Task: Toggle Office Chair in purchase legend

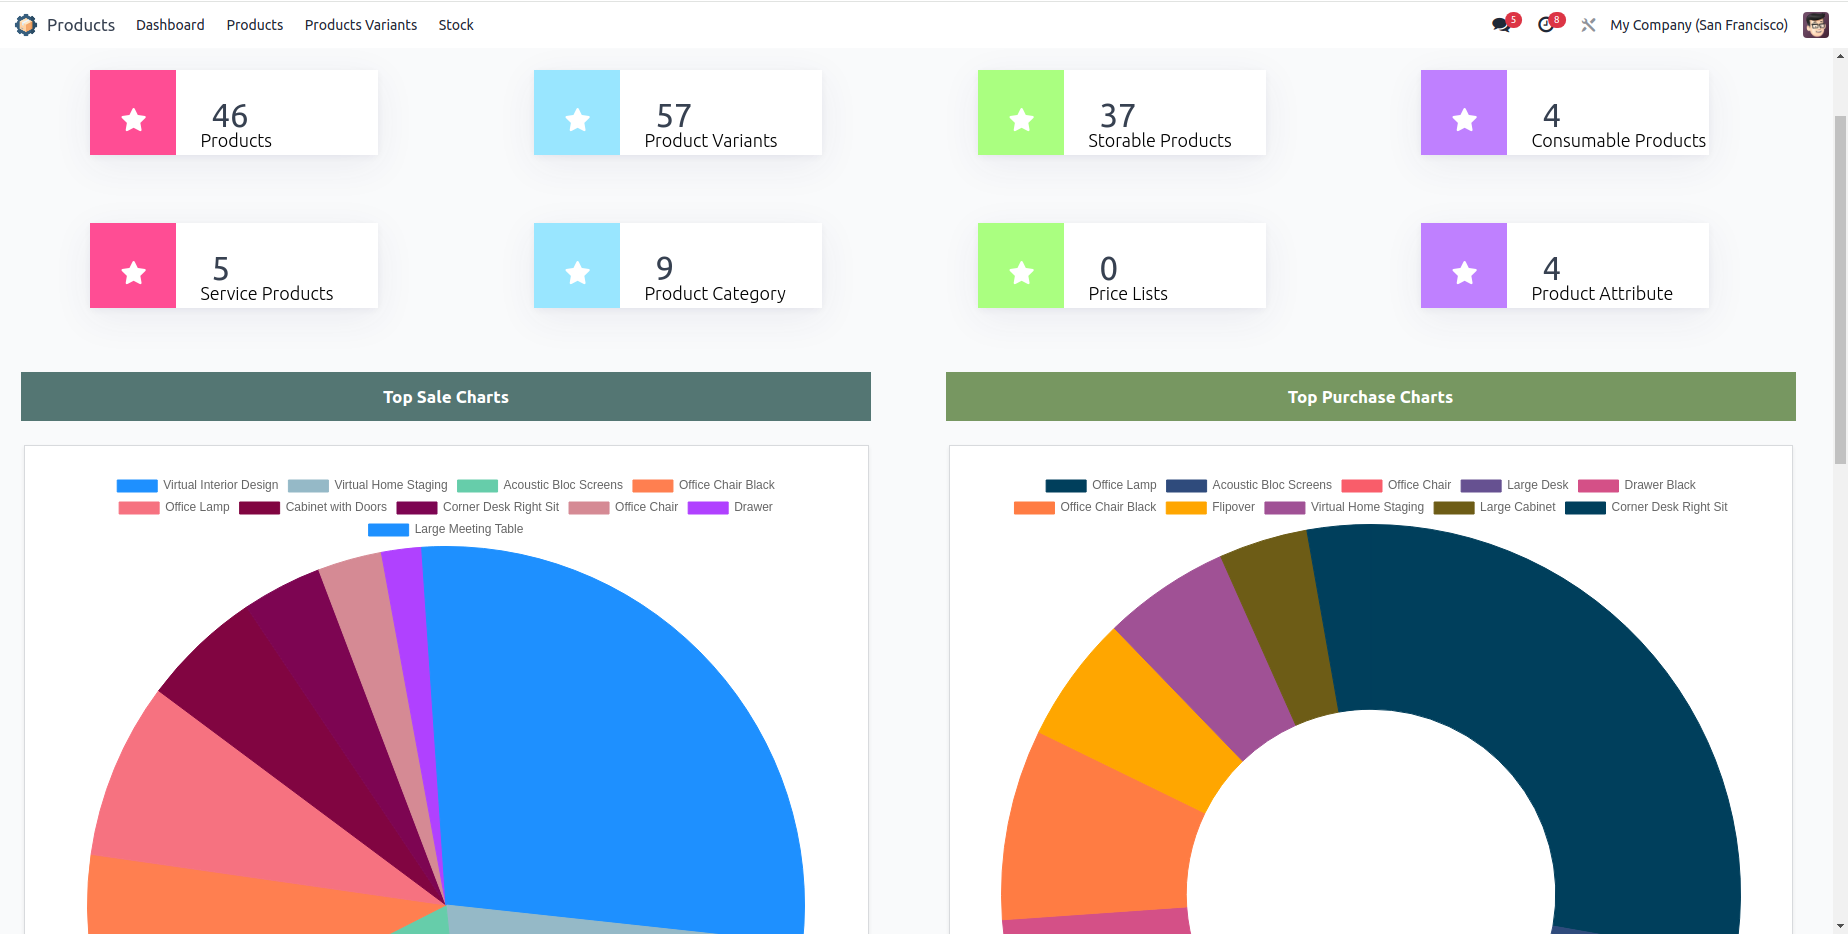Action: tap(1396, 485)
